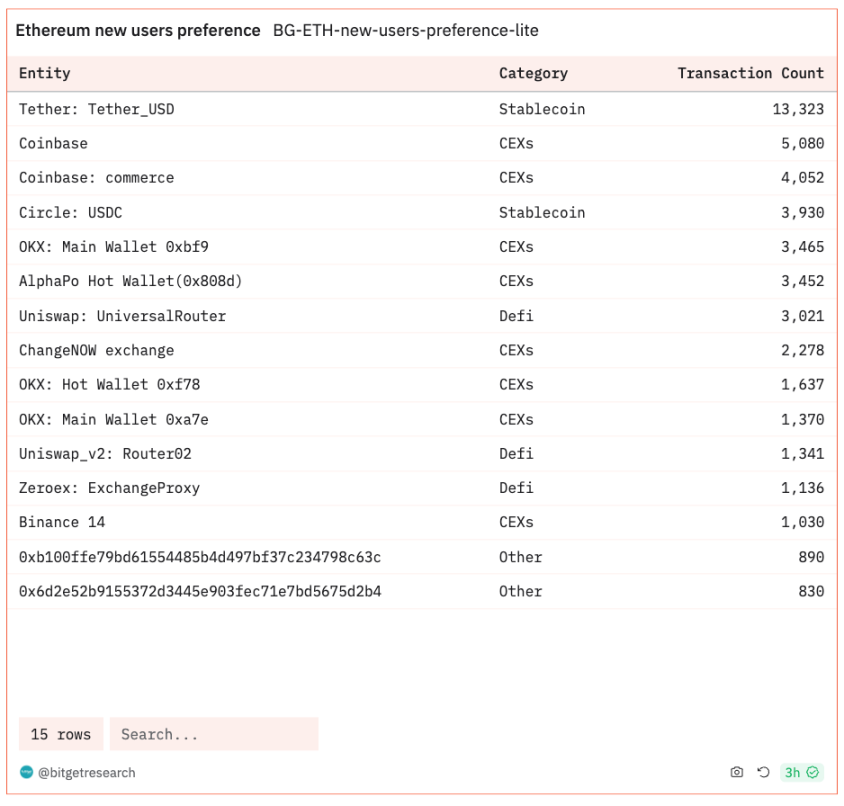844x806 pixels.
Task: Click the refresh query icon
Action: point(763,772)
